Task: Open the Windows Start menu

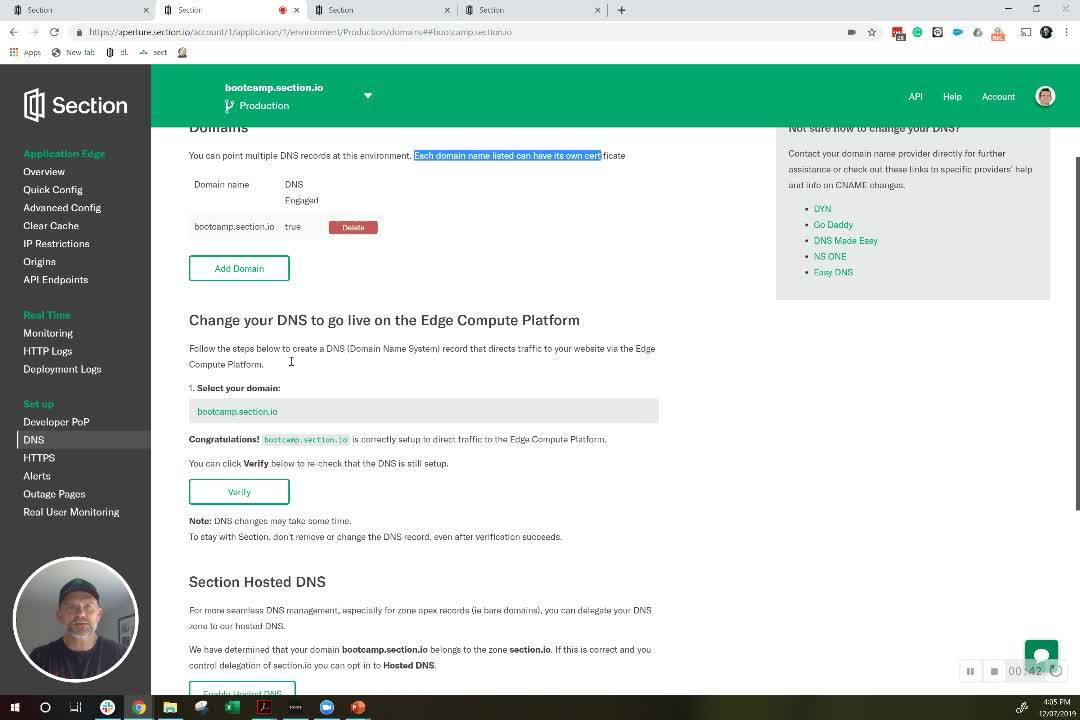Action: [x=14, y=708]
